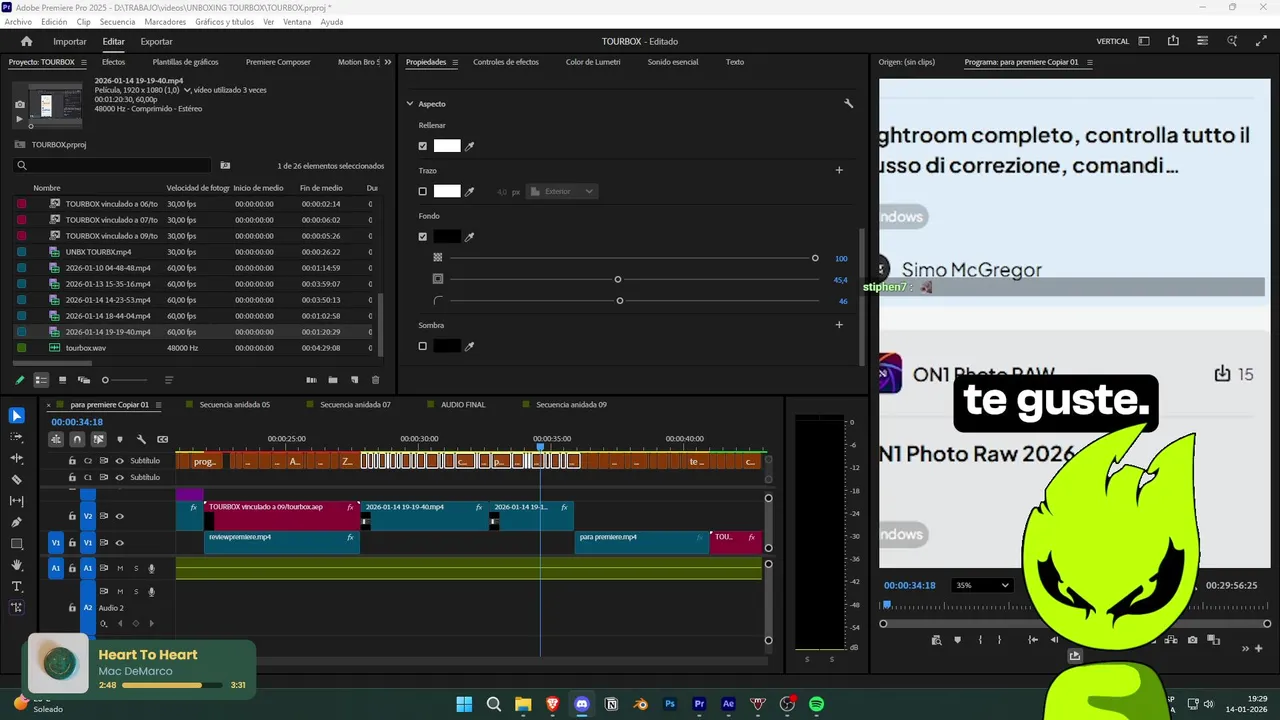Open the Programa monitor panel menu
Image resolution: width=1280 pixels, height=720 pixels.
pos(1089,62)
